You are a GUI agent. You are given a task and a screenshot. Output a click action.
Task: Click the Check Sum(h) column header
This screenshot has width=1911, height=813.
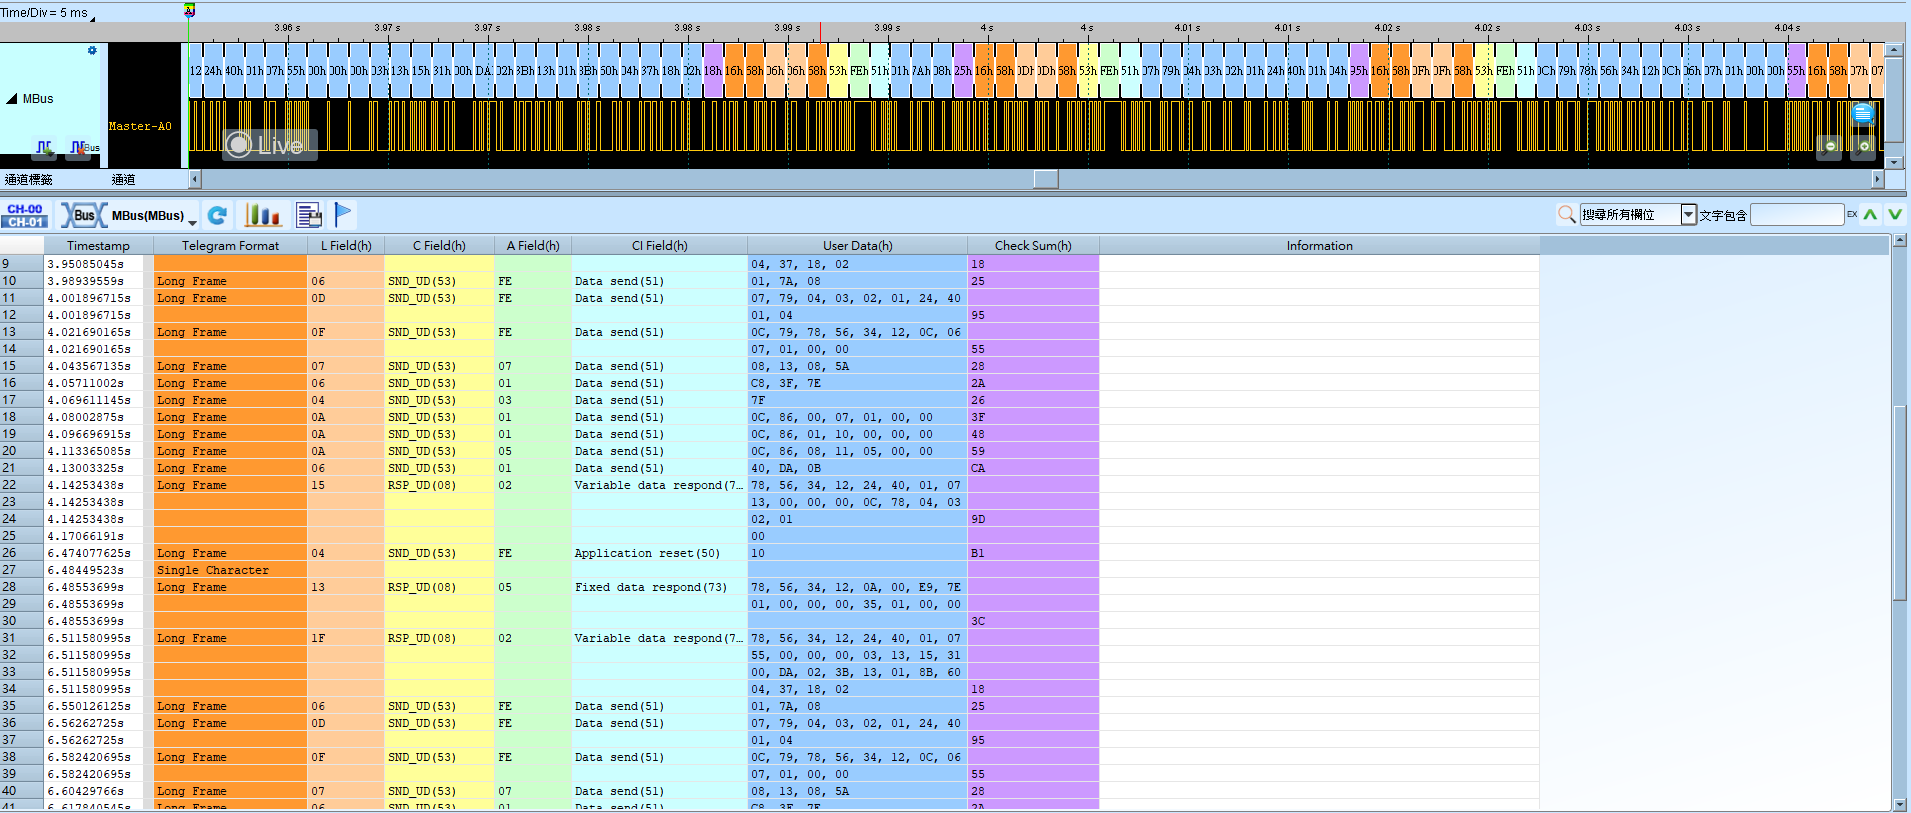[x=1033, y=246]
